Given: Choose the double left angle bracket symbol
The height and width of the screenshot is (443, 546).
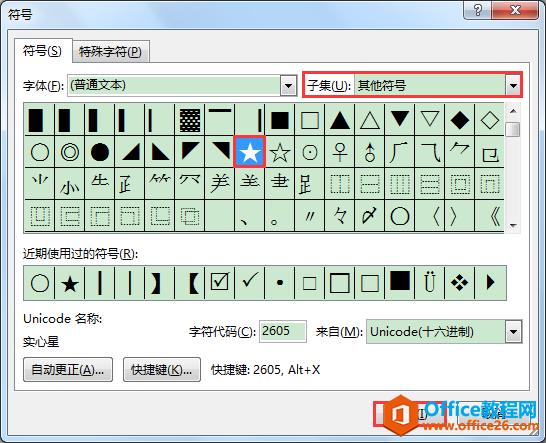Looking at the screenshot, I should [490, 216].
